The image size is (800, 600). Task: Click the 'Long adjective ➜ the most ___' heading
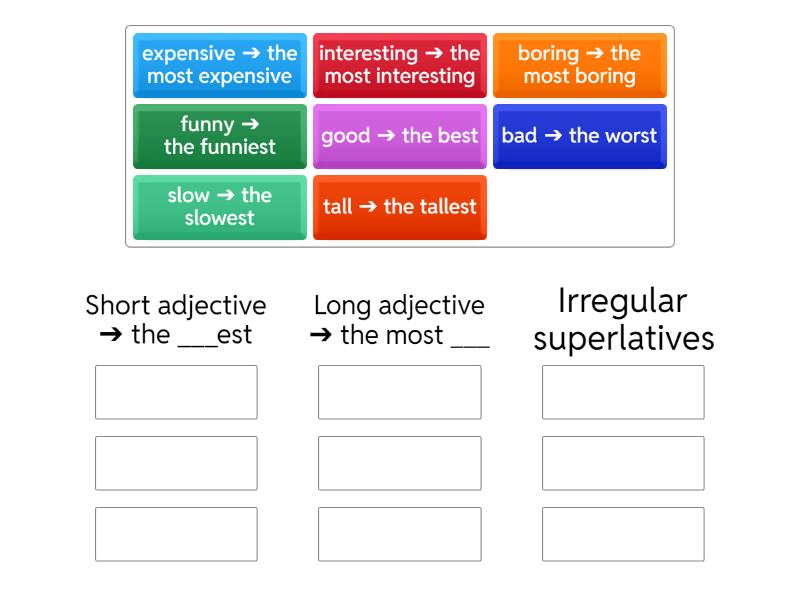pos(399,320)
